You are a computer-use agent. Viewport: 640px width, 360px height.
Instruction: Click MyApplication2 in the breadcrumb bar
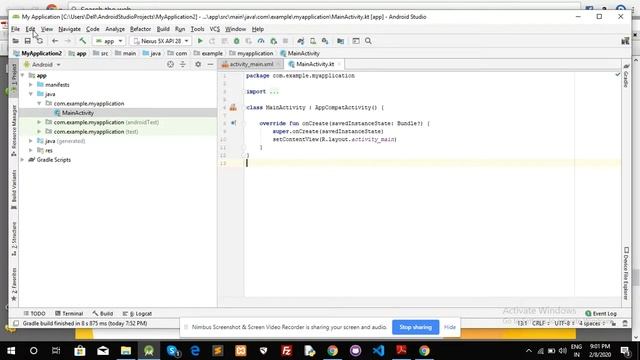coord(38,53)
